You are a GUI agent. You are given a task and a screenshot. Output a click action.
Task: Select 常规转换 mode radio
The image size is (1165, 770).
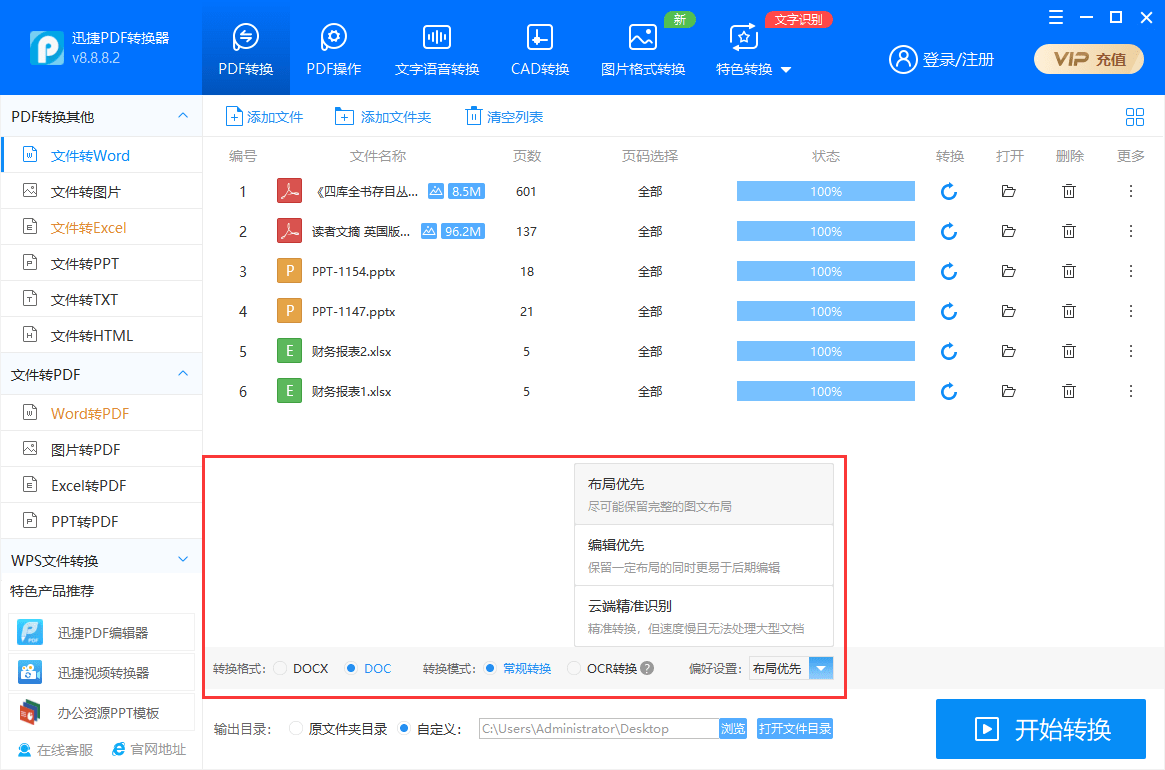point(490,668)
